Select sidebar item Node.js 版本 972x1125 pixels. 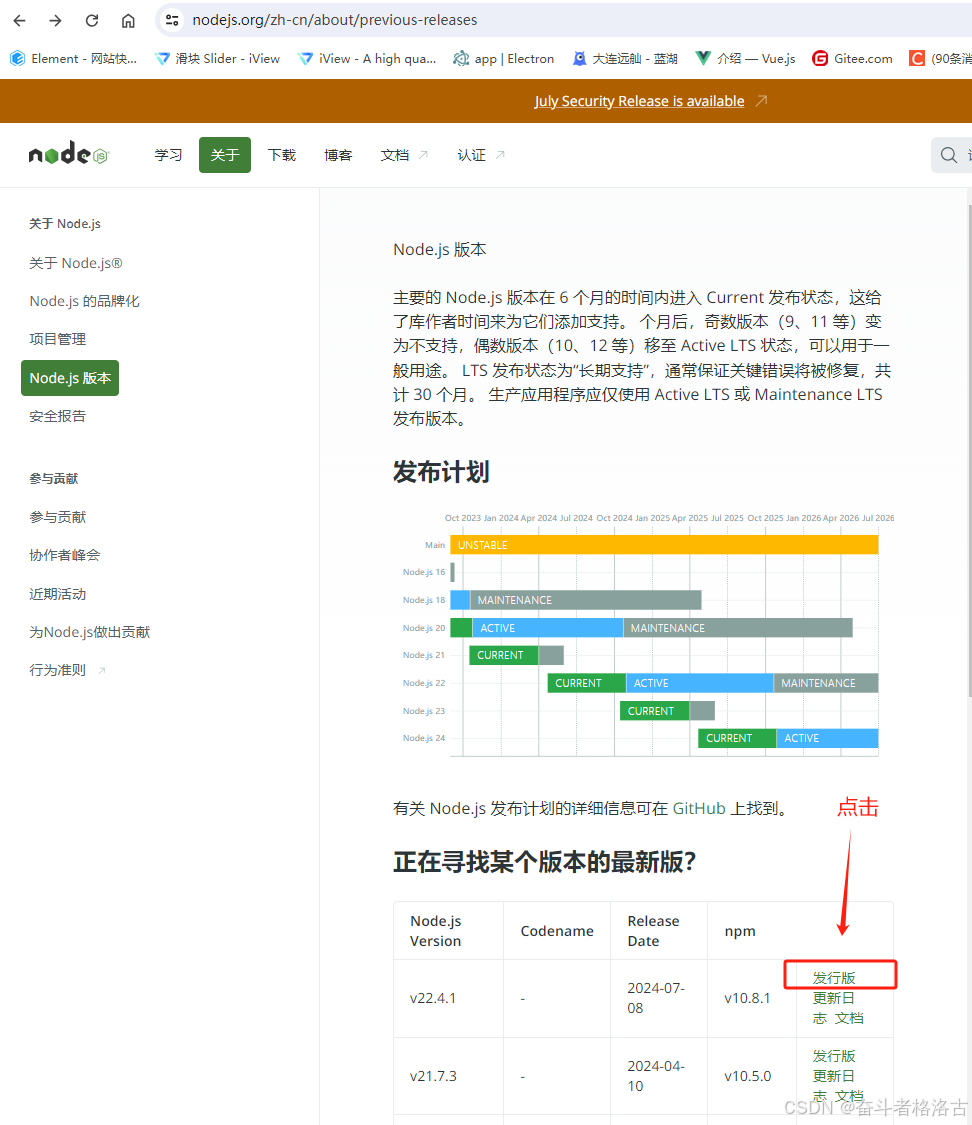pos(70,378)
